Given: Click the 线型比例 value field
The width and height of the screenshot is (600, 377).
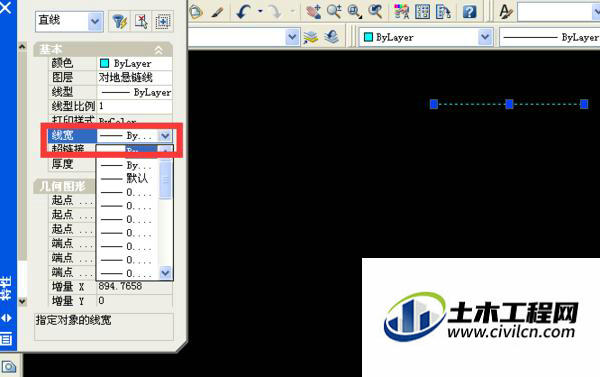Looking at the screenshot, I should tap(134, 106).
